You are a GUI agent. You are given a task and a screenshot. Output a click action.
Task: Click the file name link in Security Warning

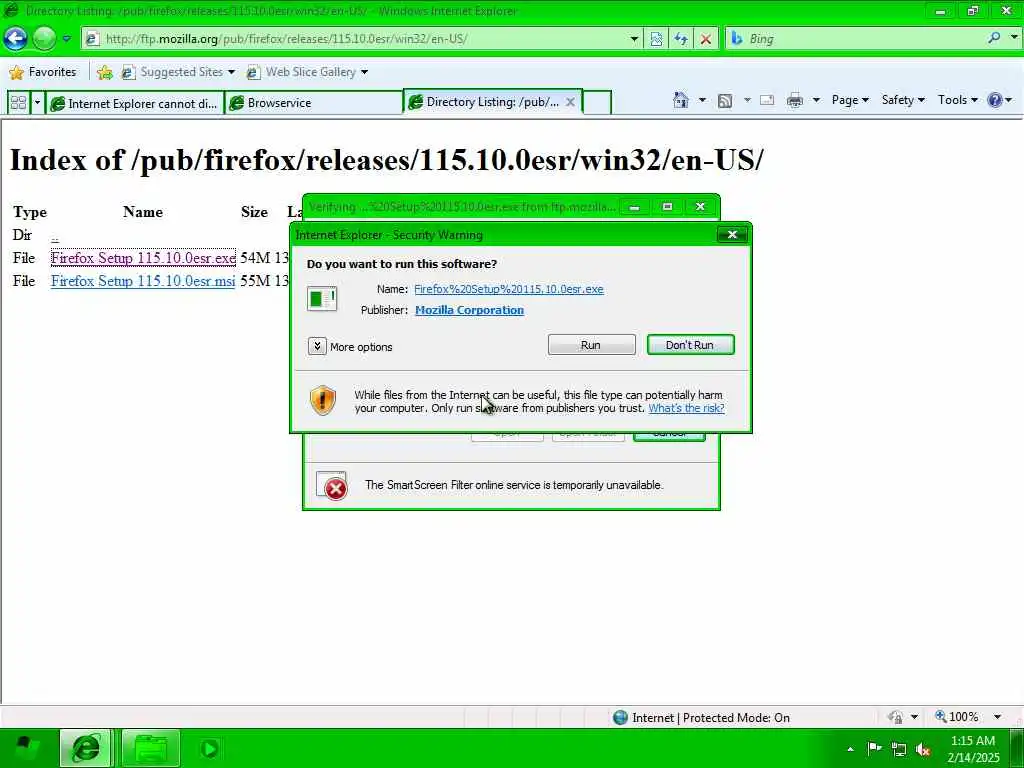[509, 289]
